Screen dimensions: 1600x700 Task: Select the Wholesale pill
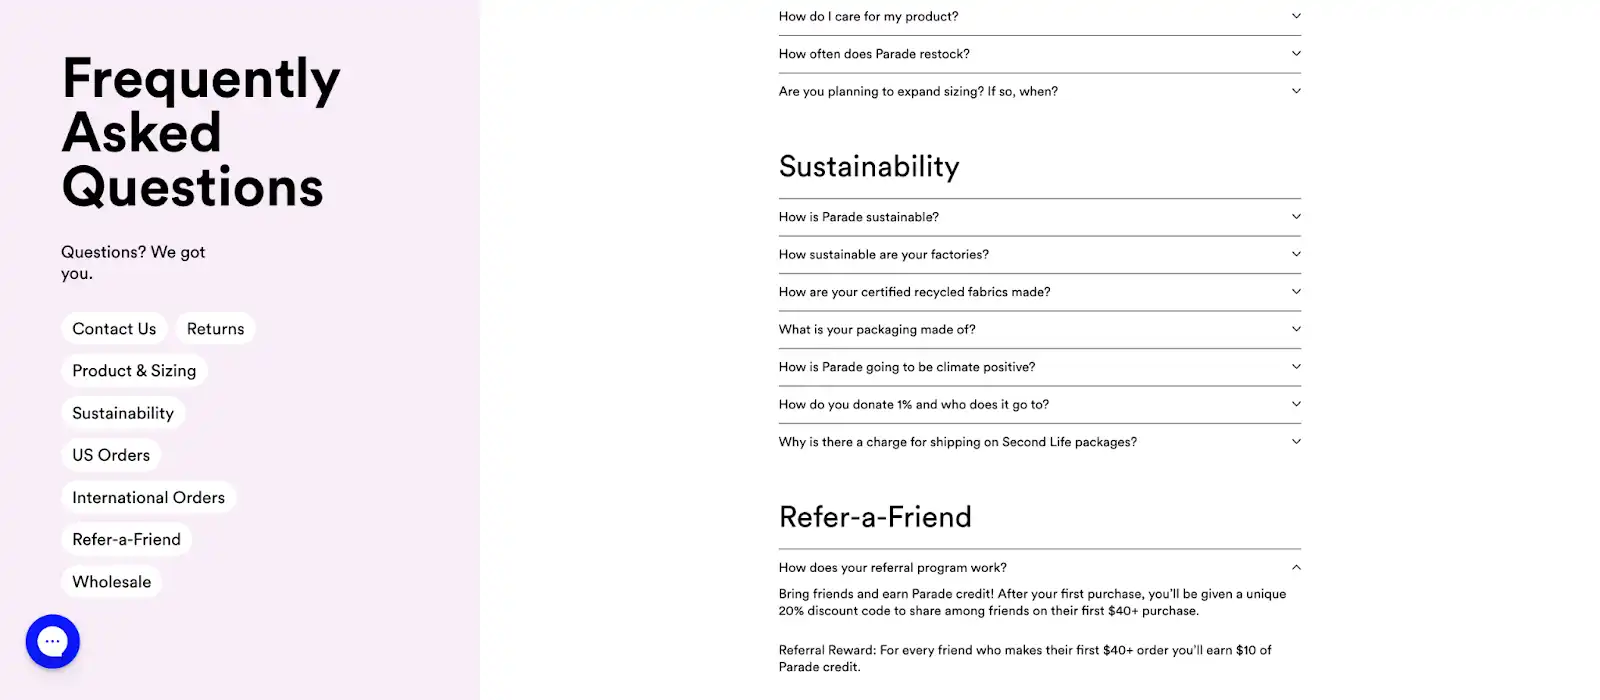point(111,582)
